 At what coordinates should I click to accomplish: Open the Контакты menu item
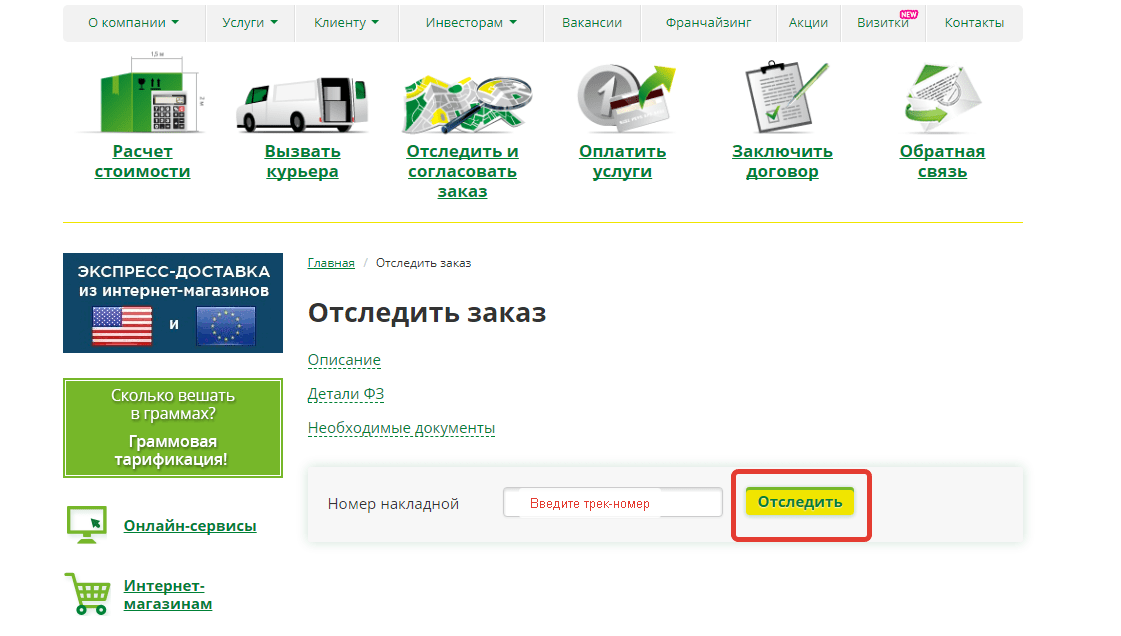pyautogui.click(x=974, y=23)
